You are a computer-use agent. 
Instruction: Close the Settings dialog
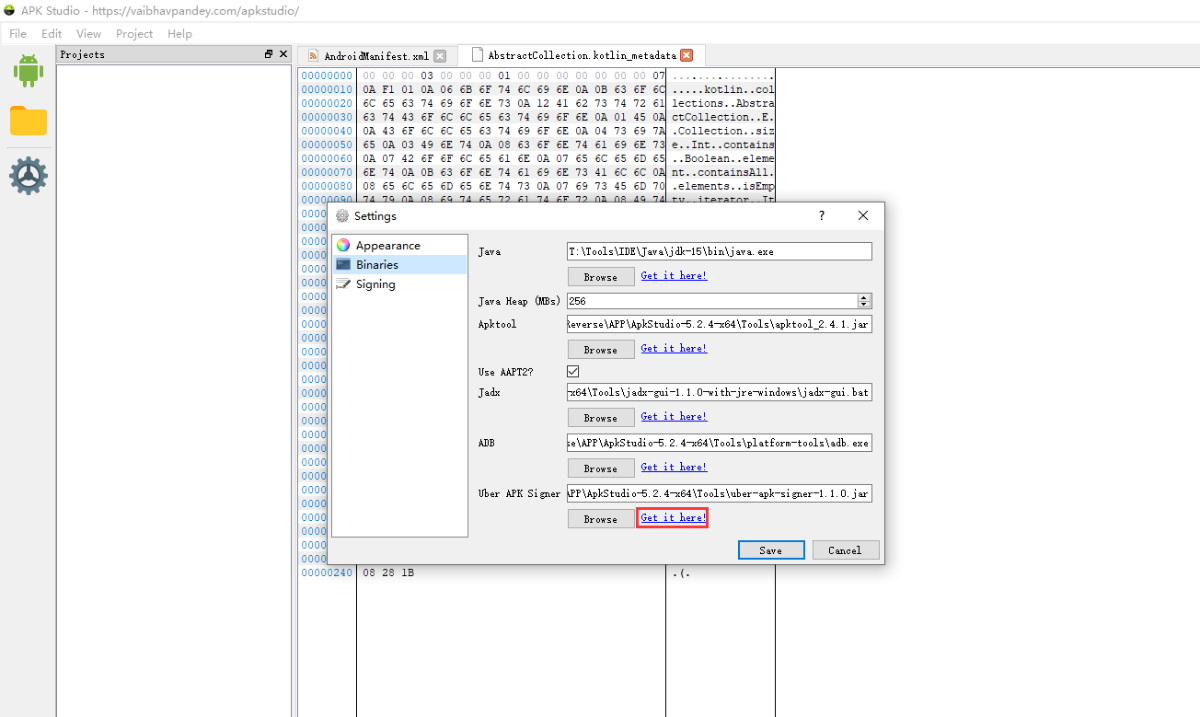click(863, 216)
